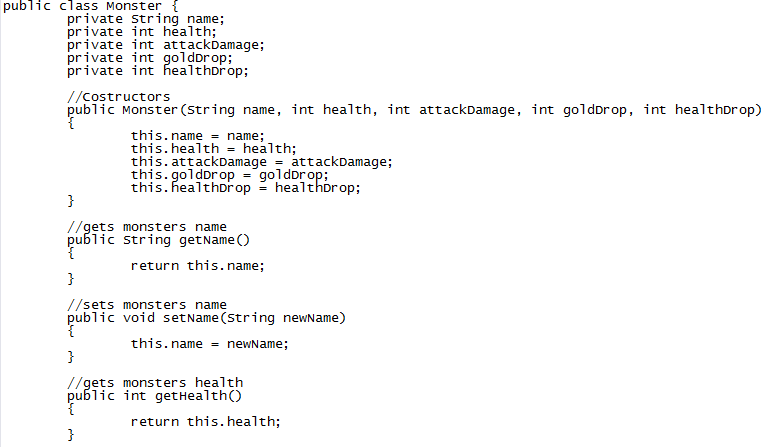Click the attackDamage field declaration
The height and width of the screenshot is (447, 772).
(165, 45)
